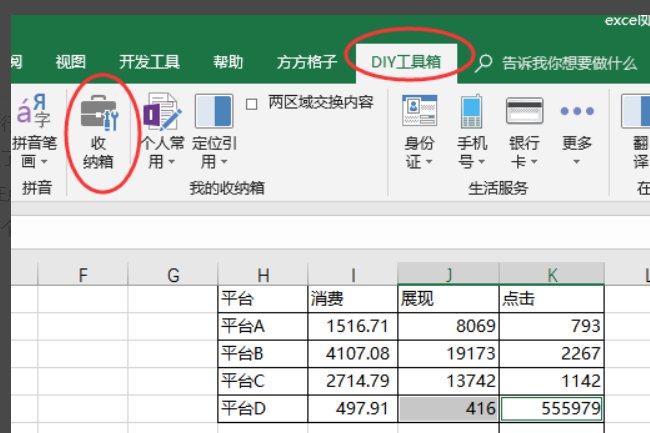
Task: Expand the 个人常用 dropdown arrow
Action: click(x=172, y=162)
